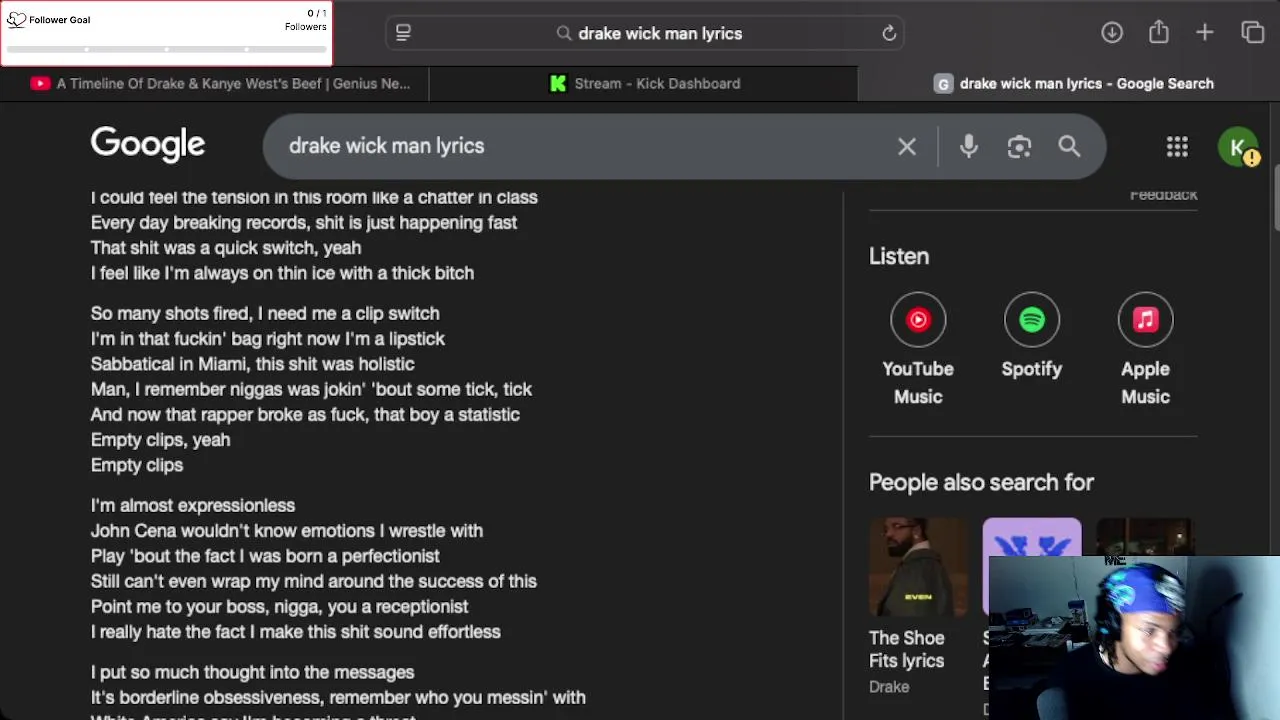Click into the Google search field
The image size is (1280, 720).
click(x=580, y=146)
